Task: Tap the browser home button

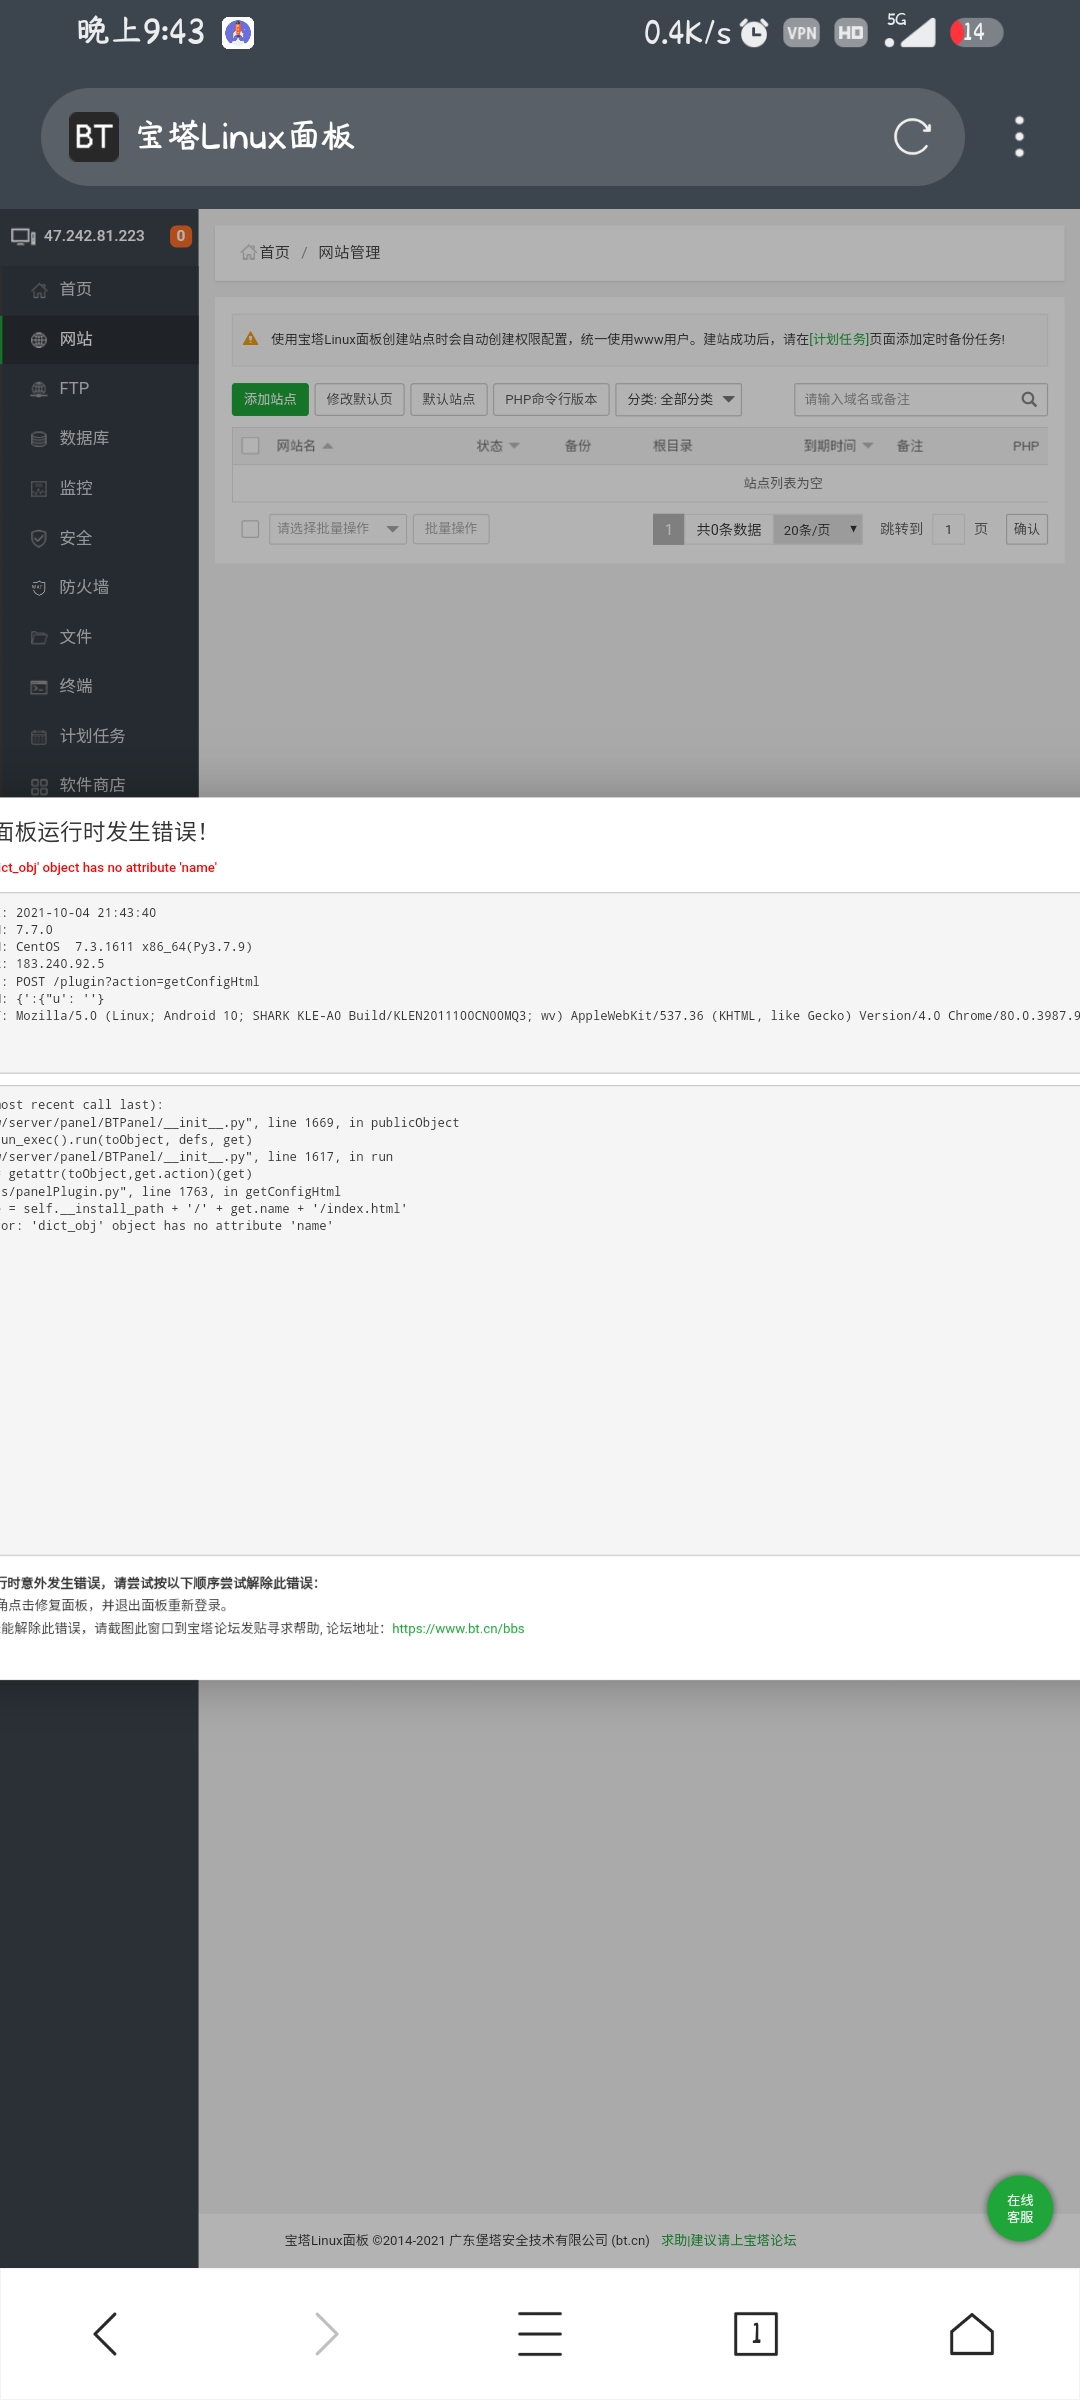Action: (x=972, y=2334)
